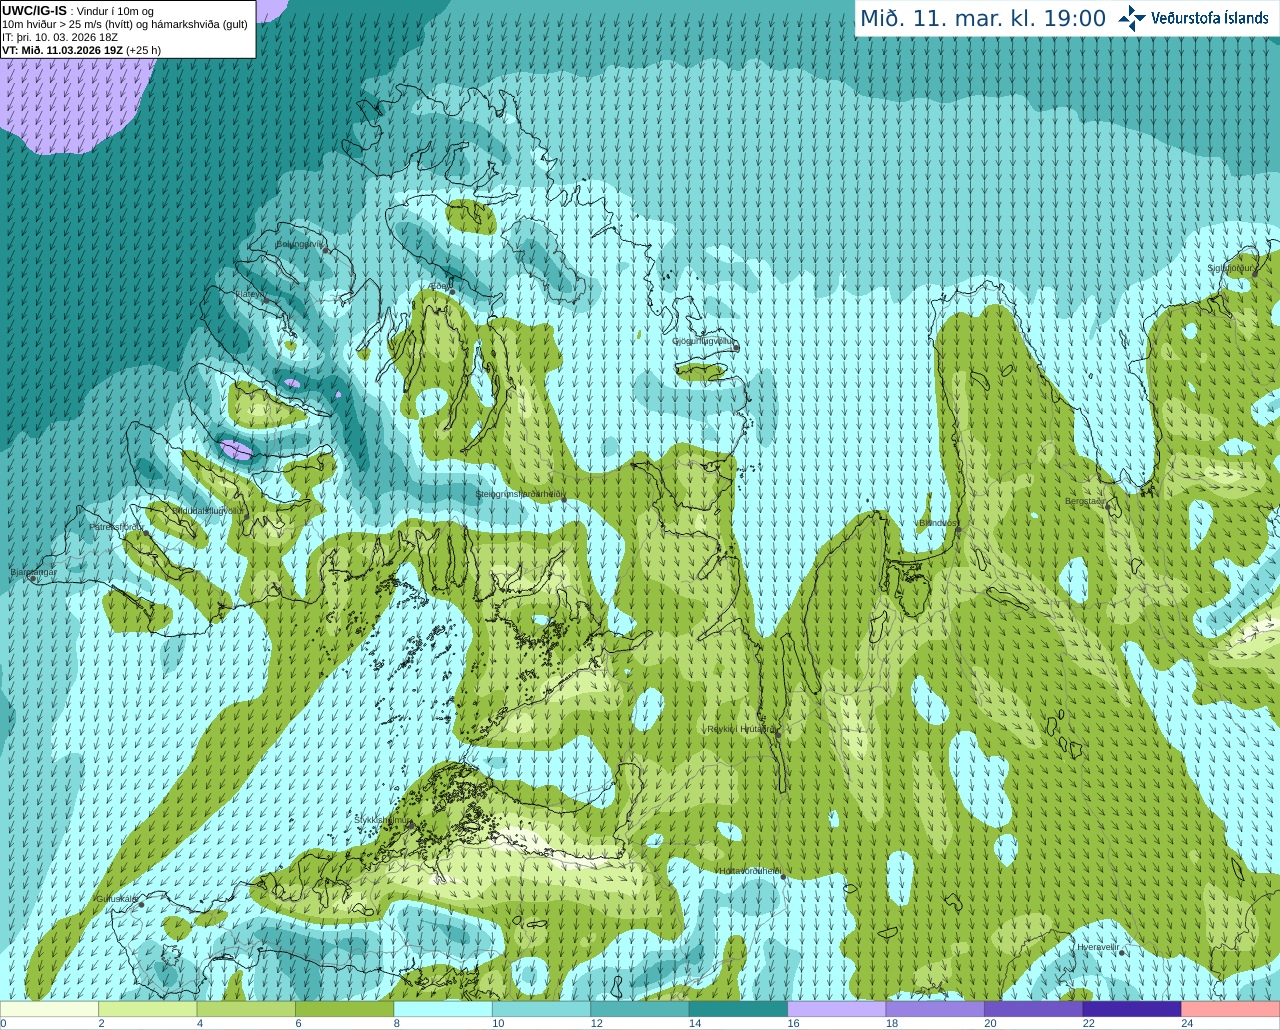Select the 4–6 m/s legend swatch
1280x1030 pixels.
click(x=246, y=1009)
